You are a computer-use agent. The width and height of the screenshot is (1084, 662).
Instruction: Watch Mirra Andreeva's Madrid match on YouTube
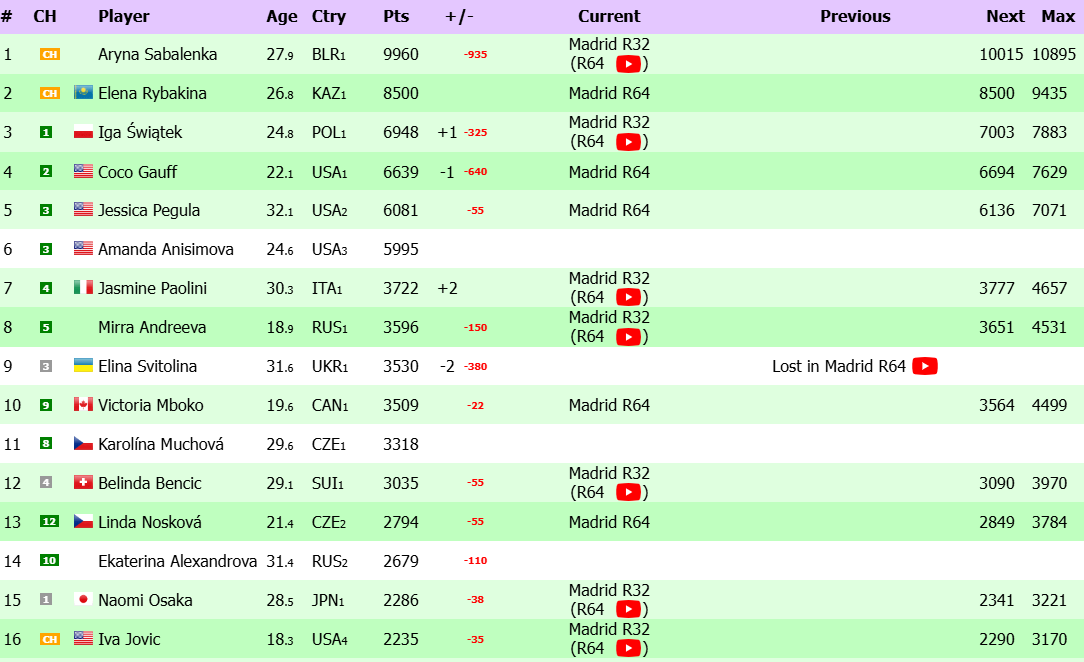(x=628, y=336)
